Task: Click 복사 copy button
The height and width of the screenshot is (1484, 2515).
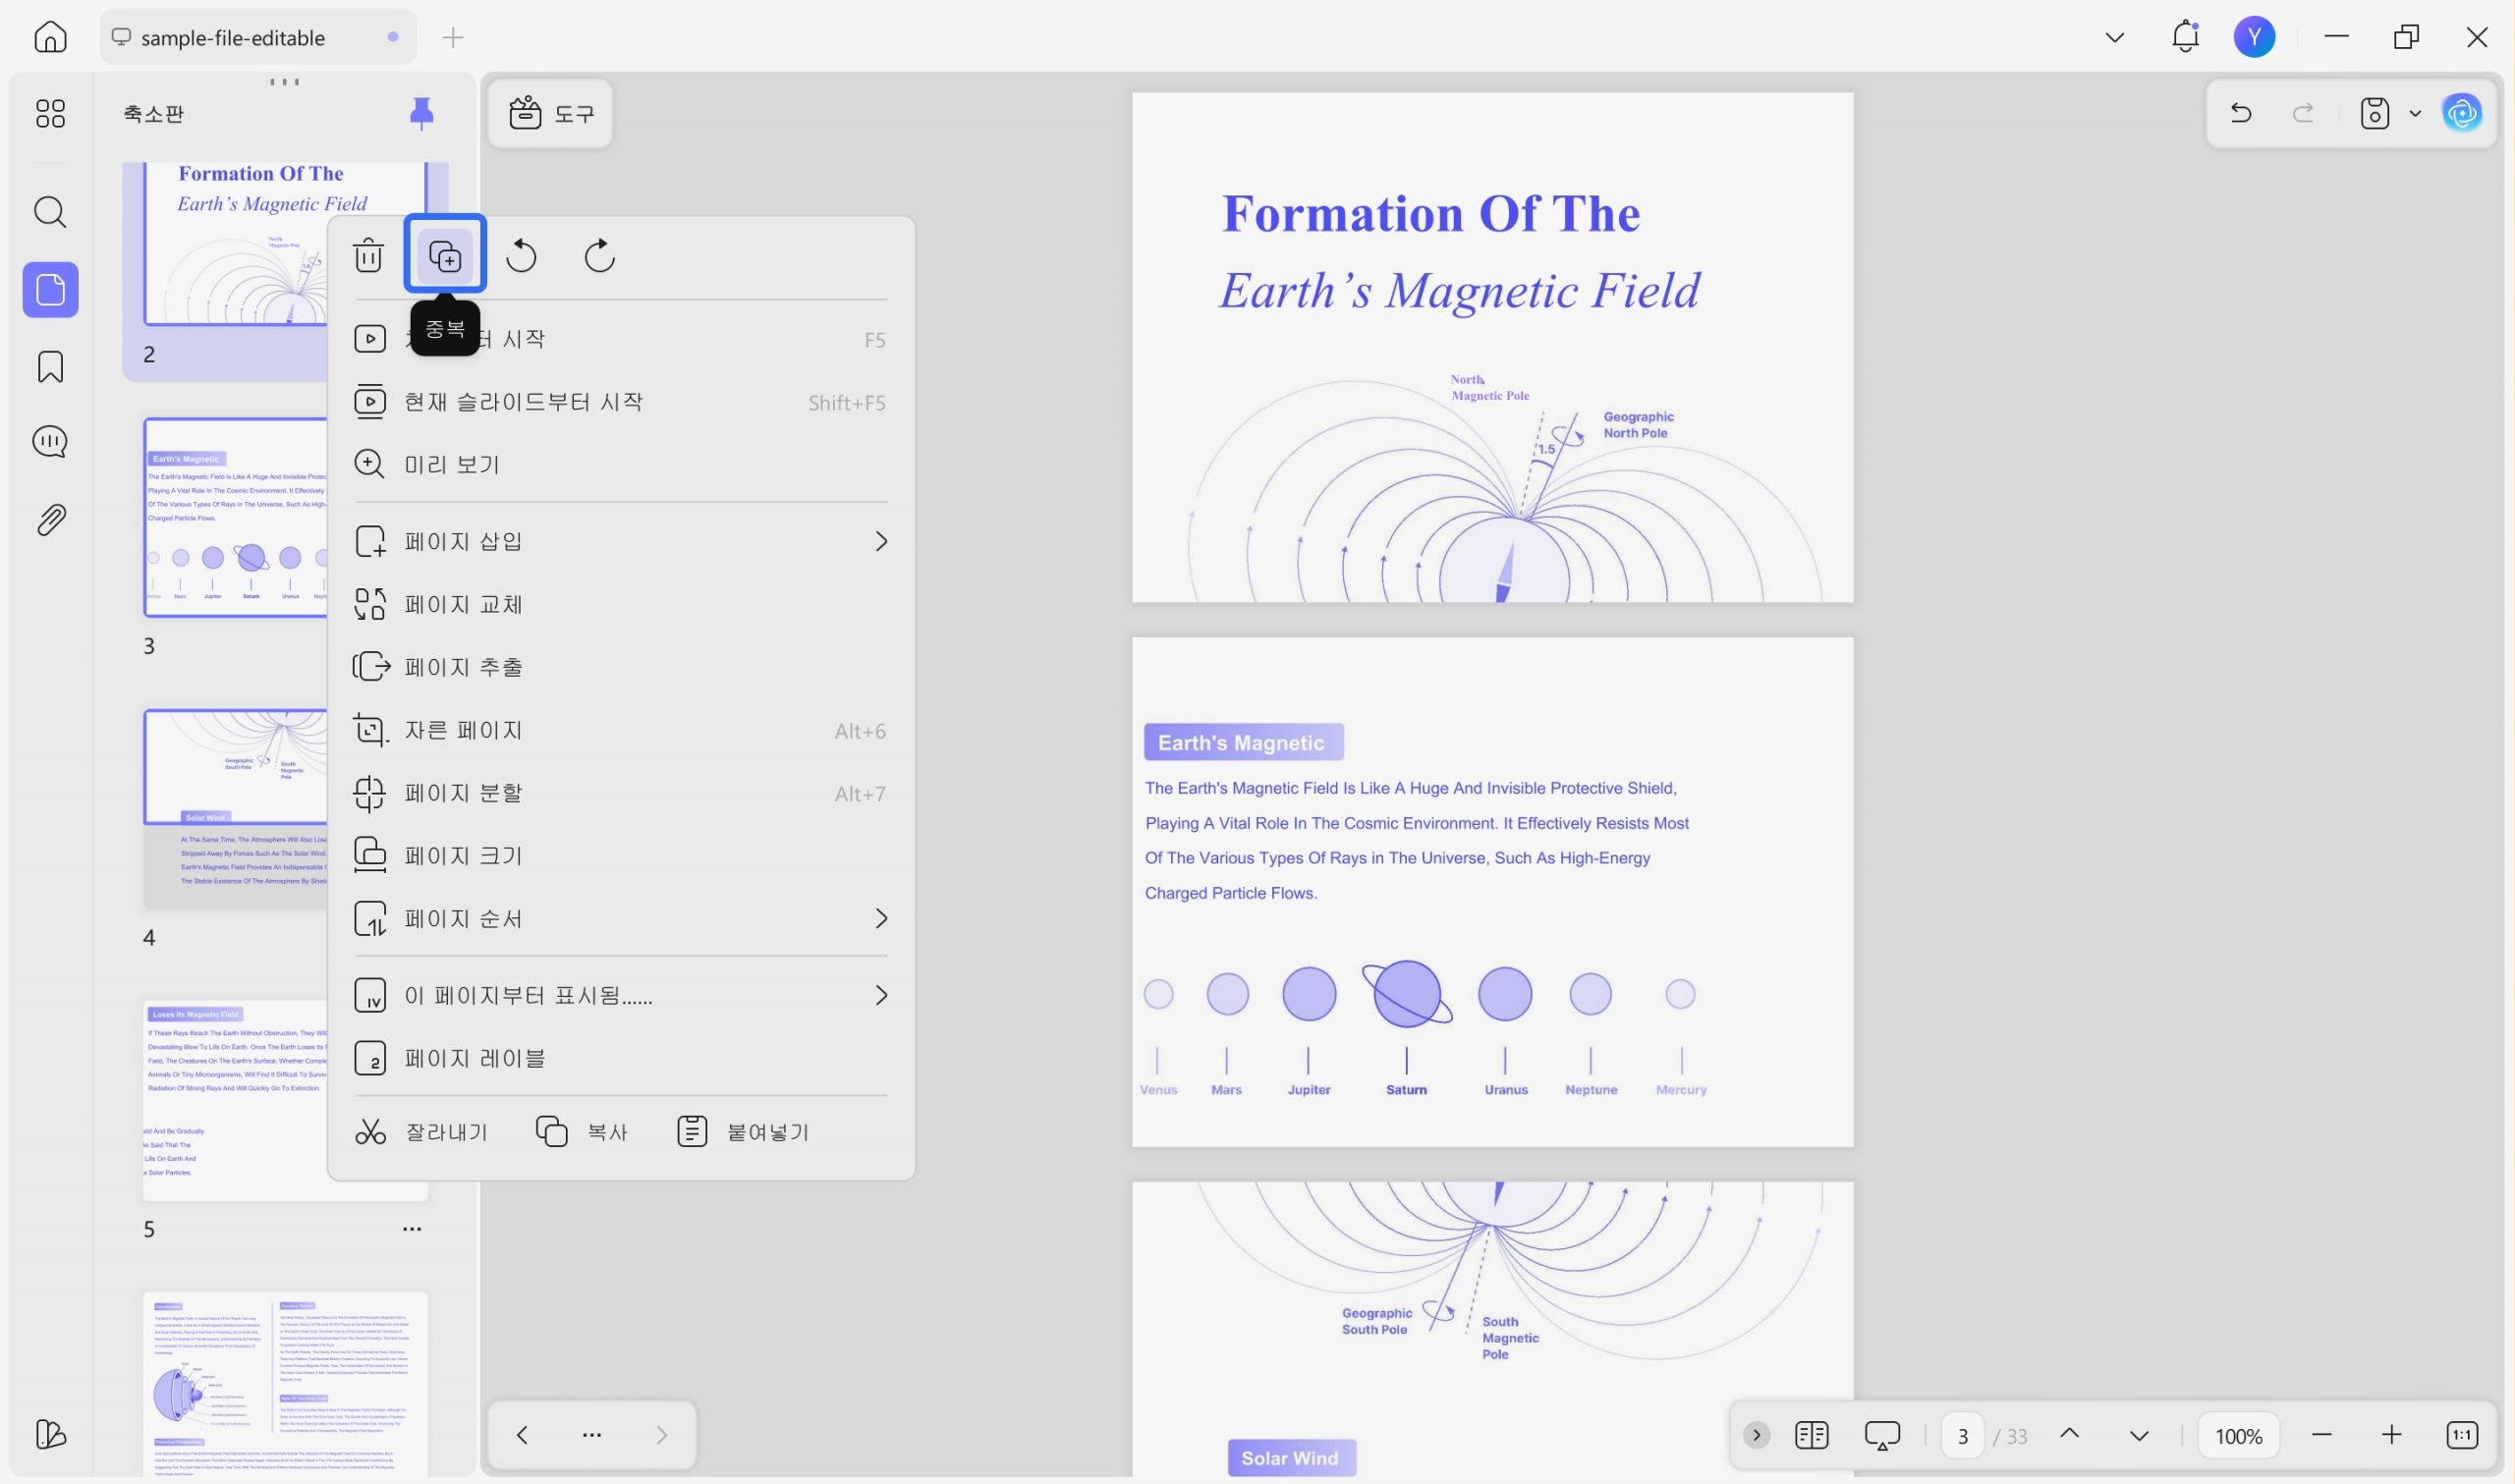Action: click(582, 1132)
